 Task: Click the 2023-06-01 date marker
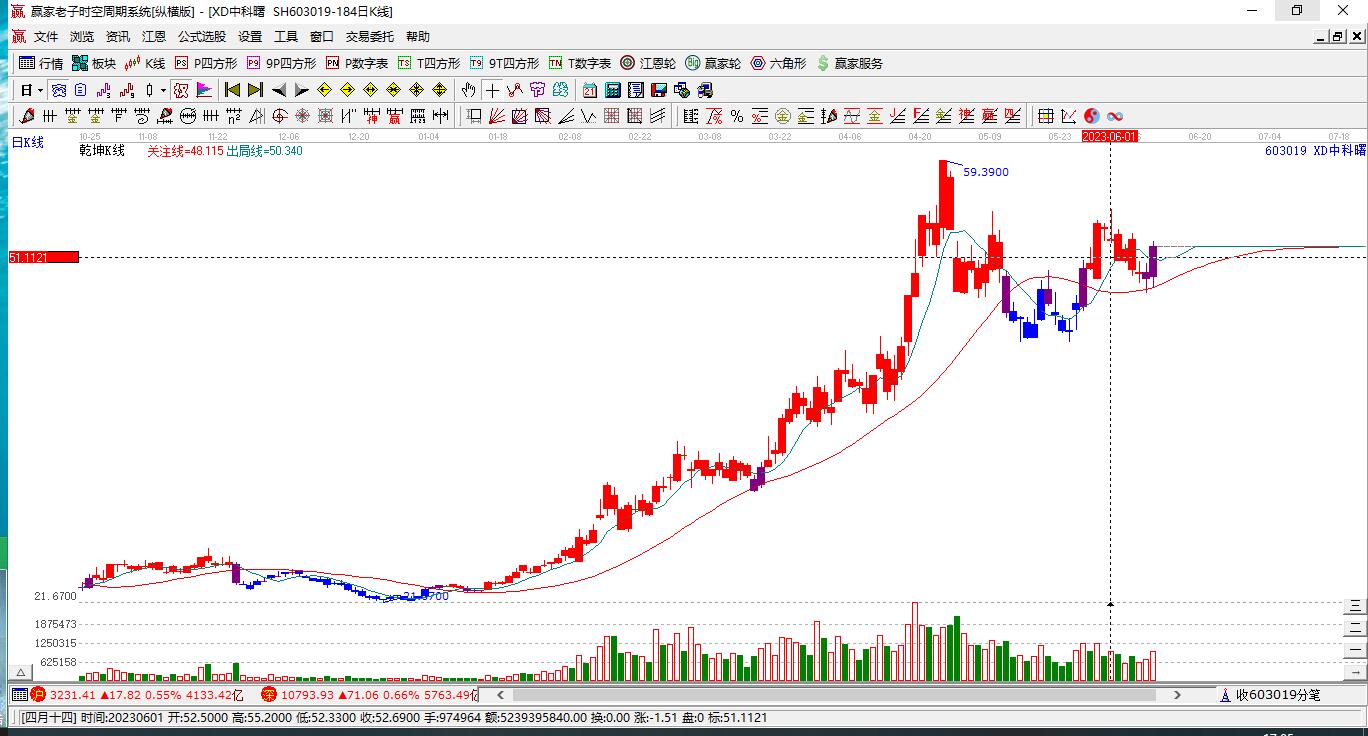click(1110, 136)
